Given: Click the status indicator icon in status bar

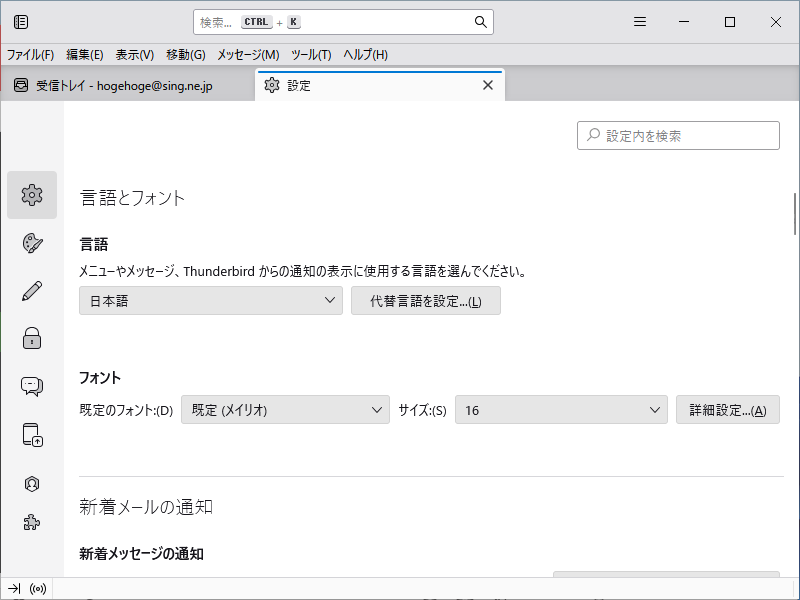Looking at the screenshot, I should click(x=37, y=588).
